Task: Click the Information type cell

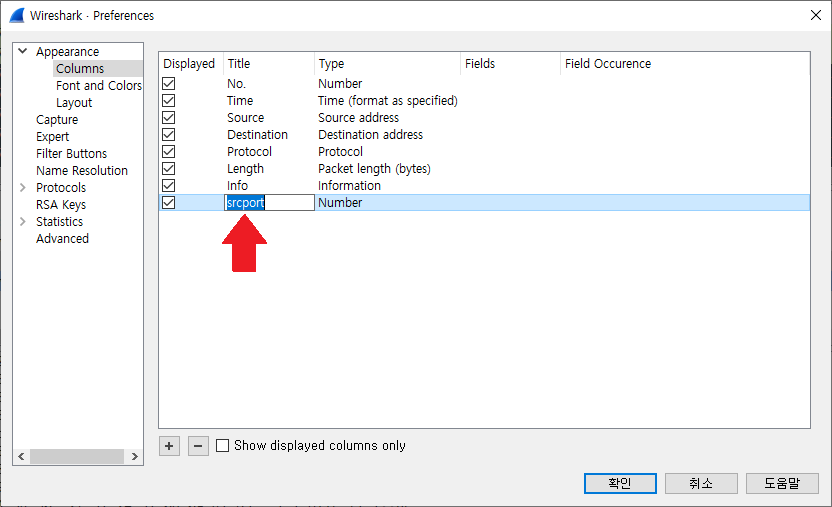Action: click(x=349, y=185)
